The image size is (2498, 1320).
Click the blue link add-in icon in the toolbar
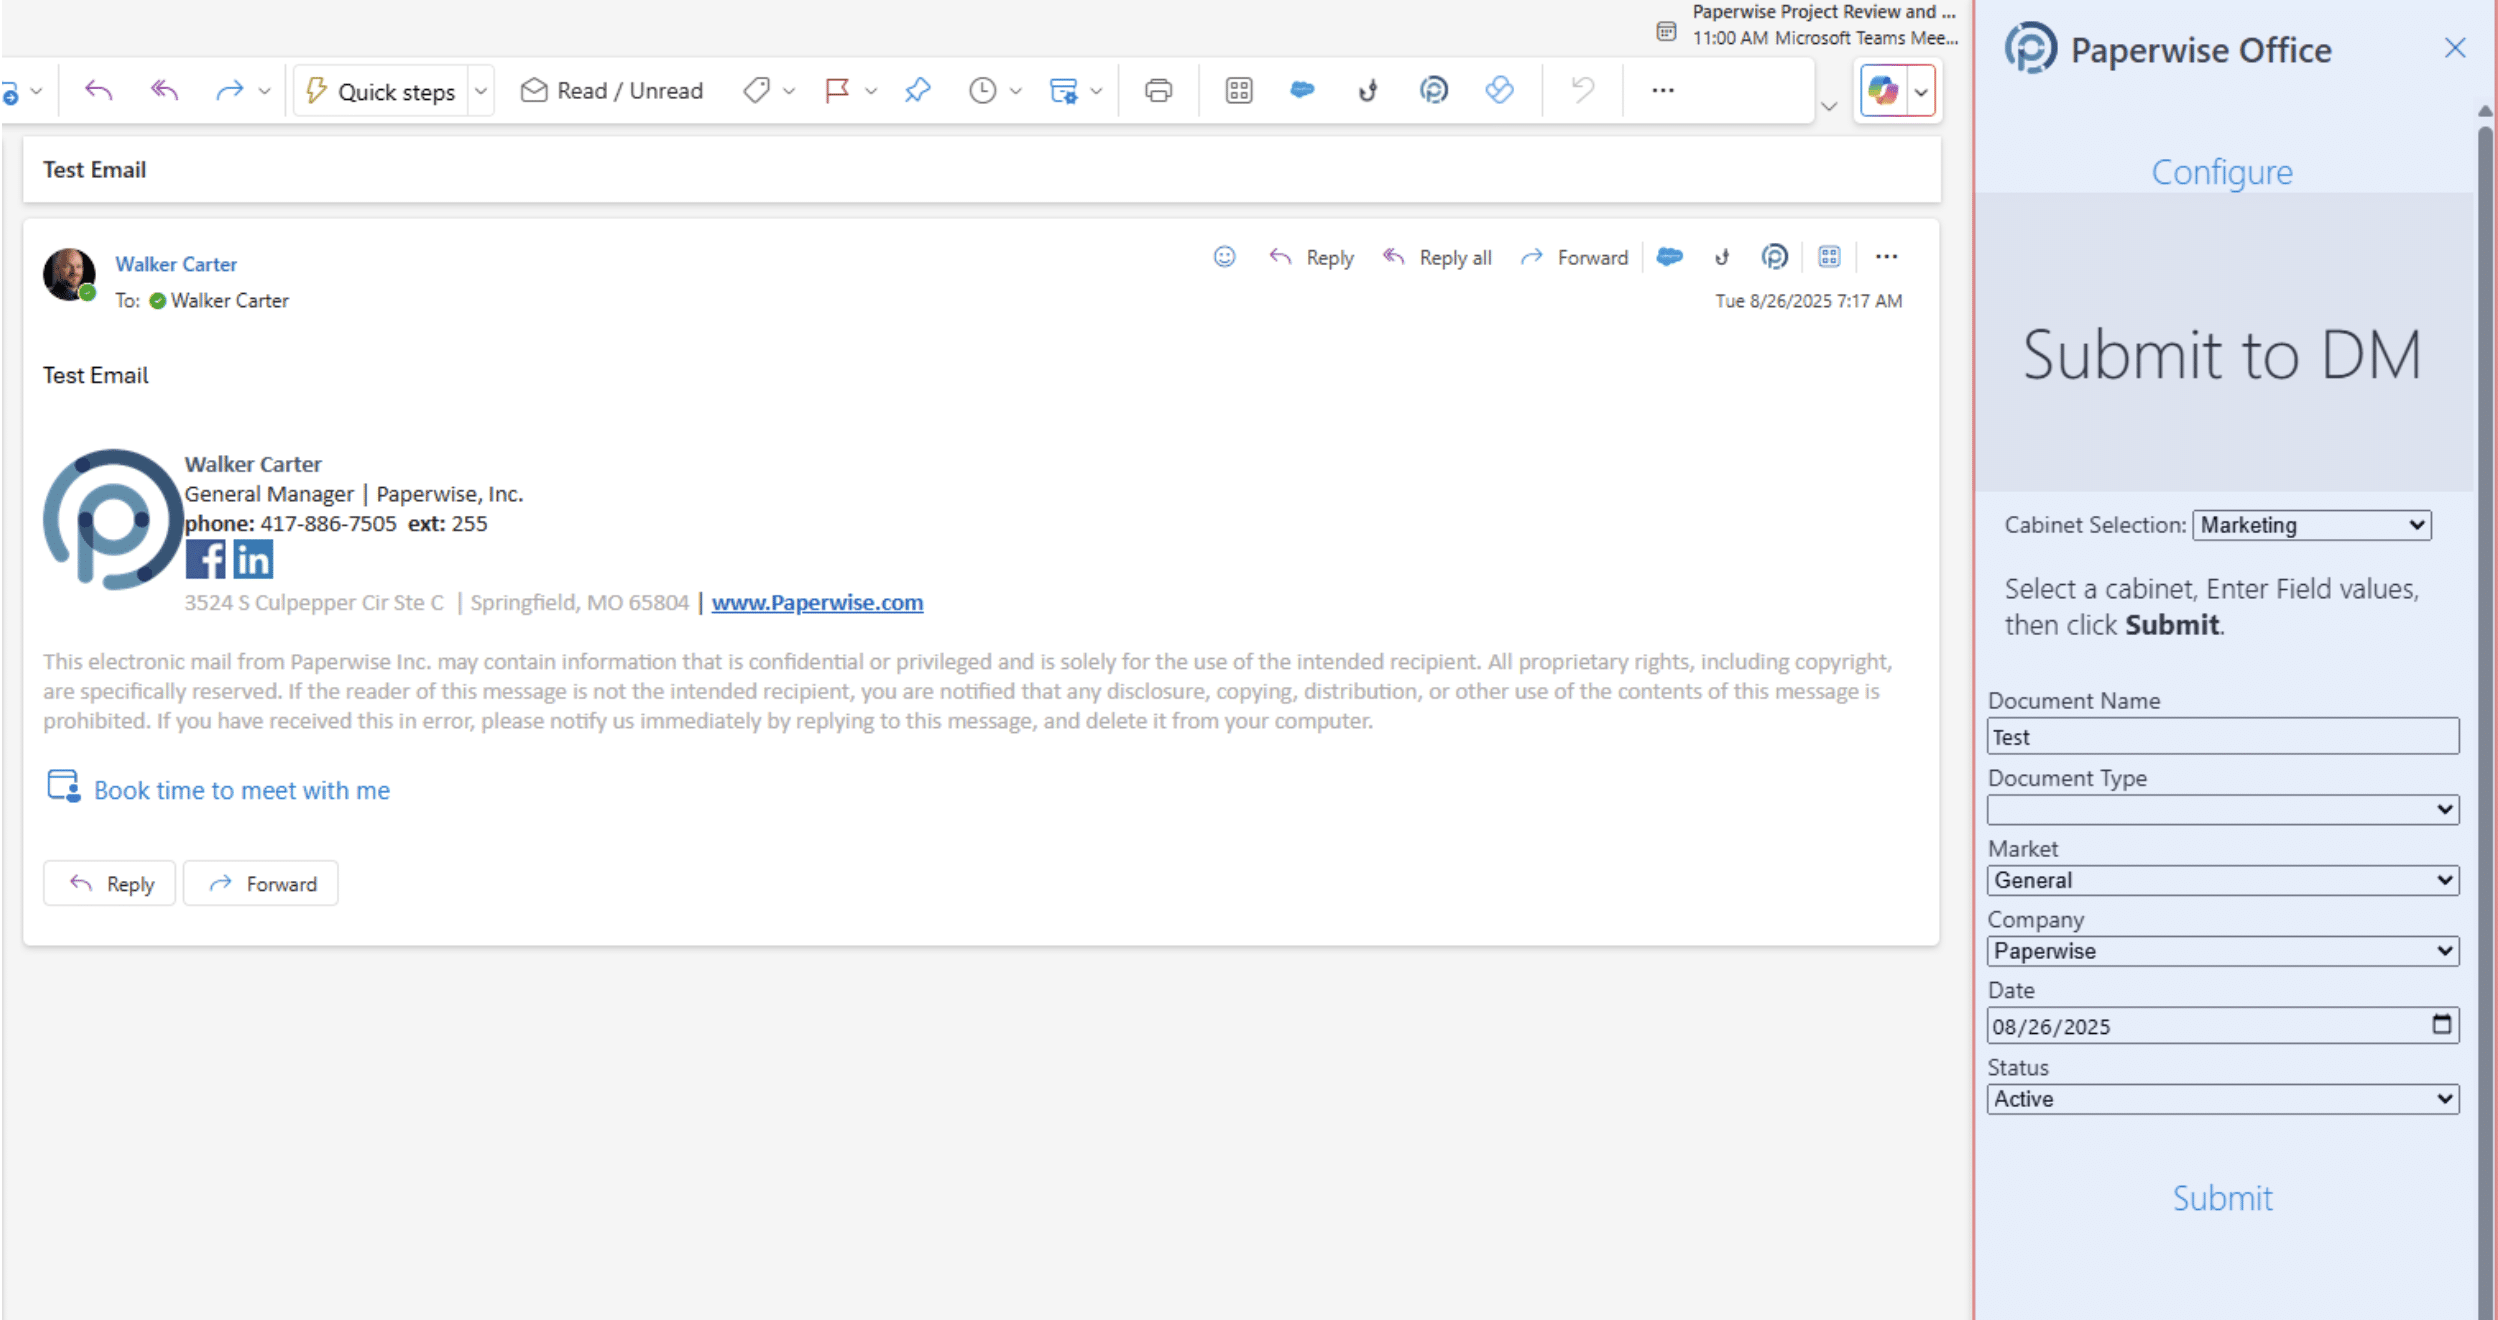click(1499, 90)
